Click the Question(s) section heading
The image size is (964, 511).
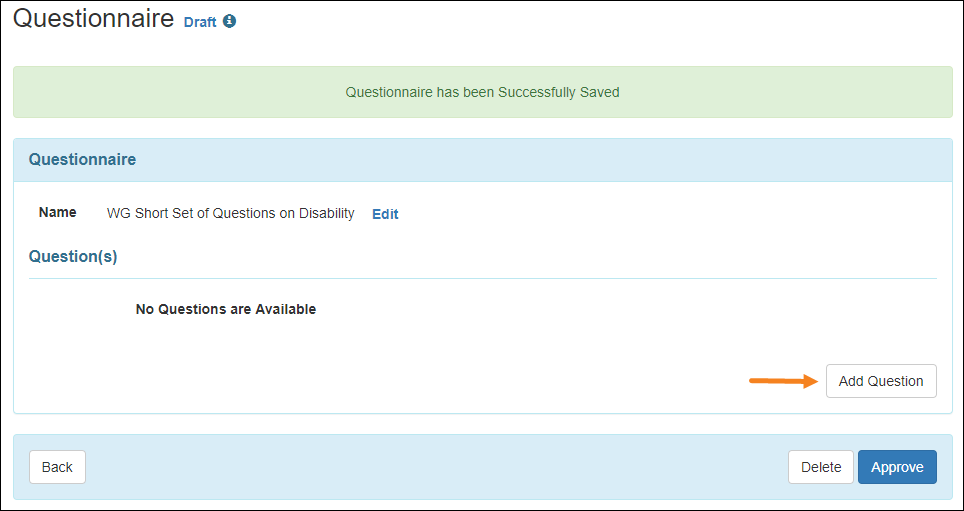[x=73, y=256]
